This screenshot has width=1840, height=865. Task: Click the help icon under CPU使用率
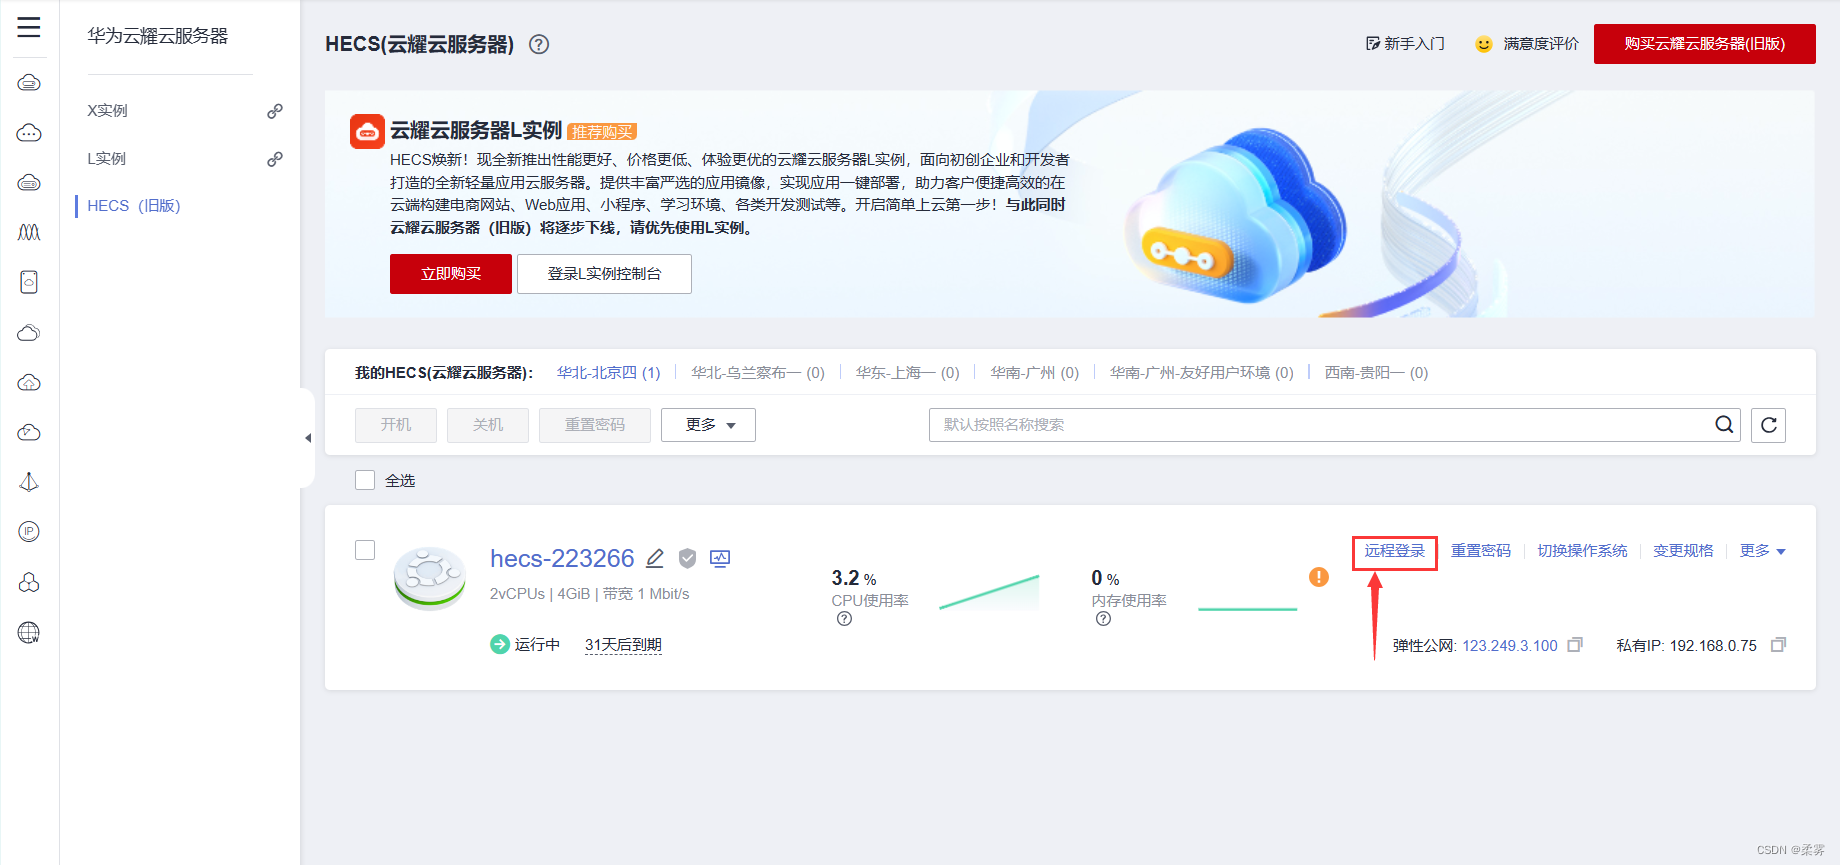coord(844,619)
